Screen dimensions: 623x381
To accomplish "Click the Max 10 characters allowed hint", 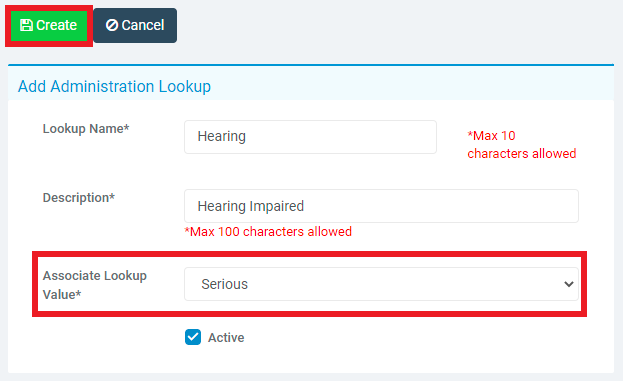I will coord(522,145).
